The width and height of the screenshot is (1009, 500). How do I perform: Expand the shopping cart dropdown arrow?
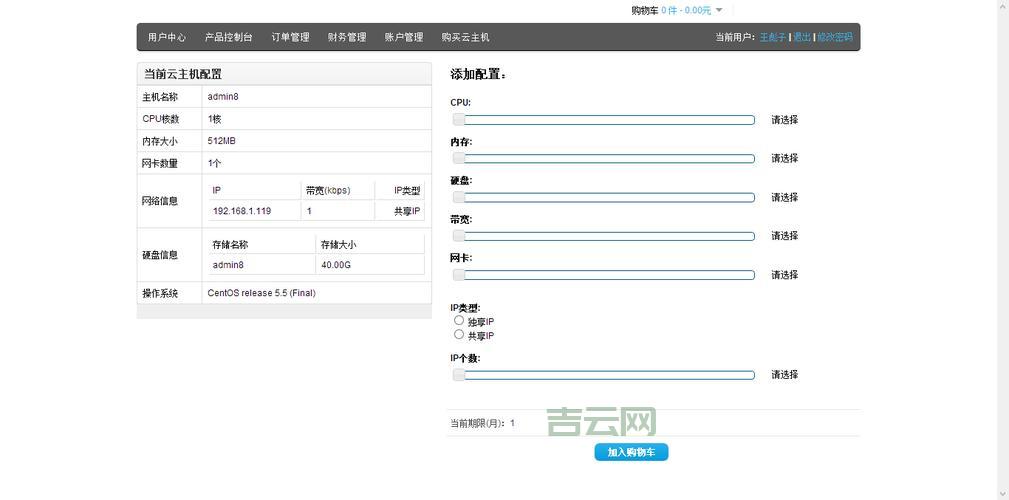click(719, 10)
